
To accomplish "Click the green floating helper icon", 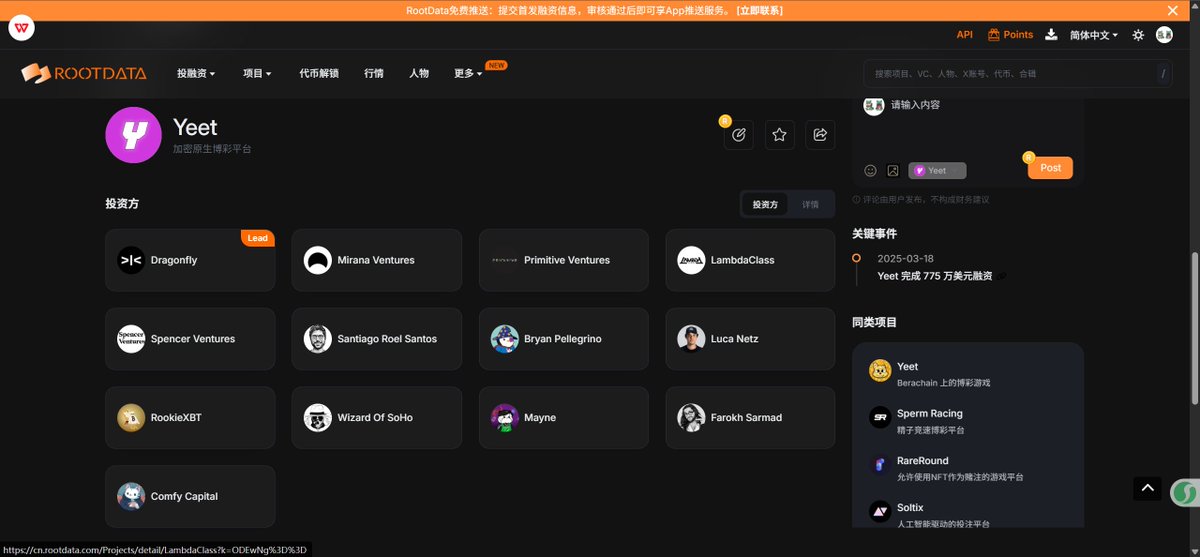I will (x=1183, y=493).
